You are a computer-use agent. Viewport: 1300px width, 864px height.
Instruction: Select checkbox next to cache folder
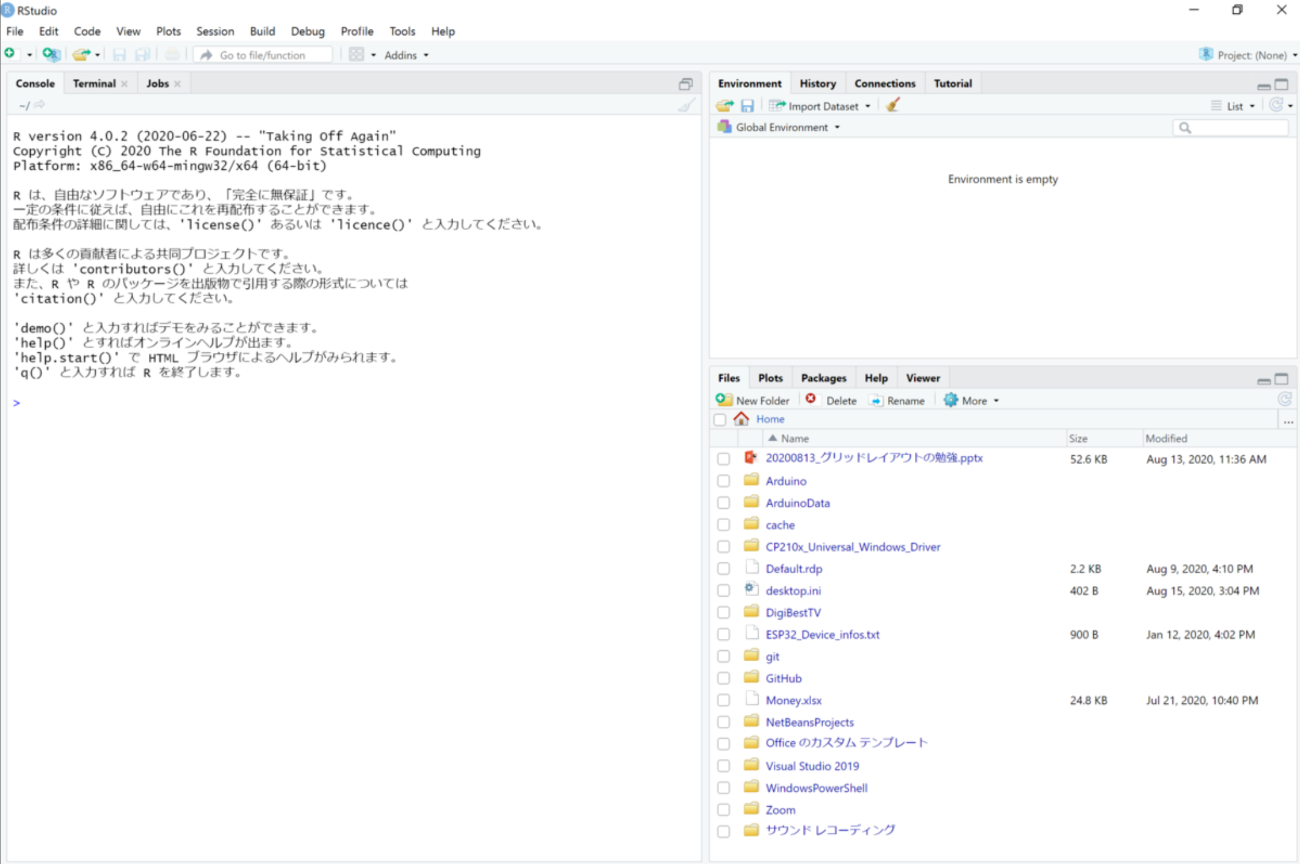coord(723,525)
